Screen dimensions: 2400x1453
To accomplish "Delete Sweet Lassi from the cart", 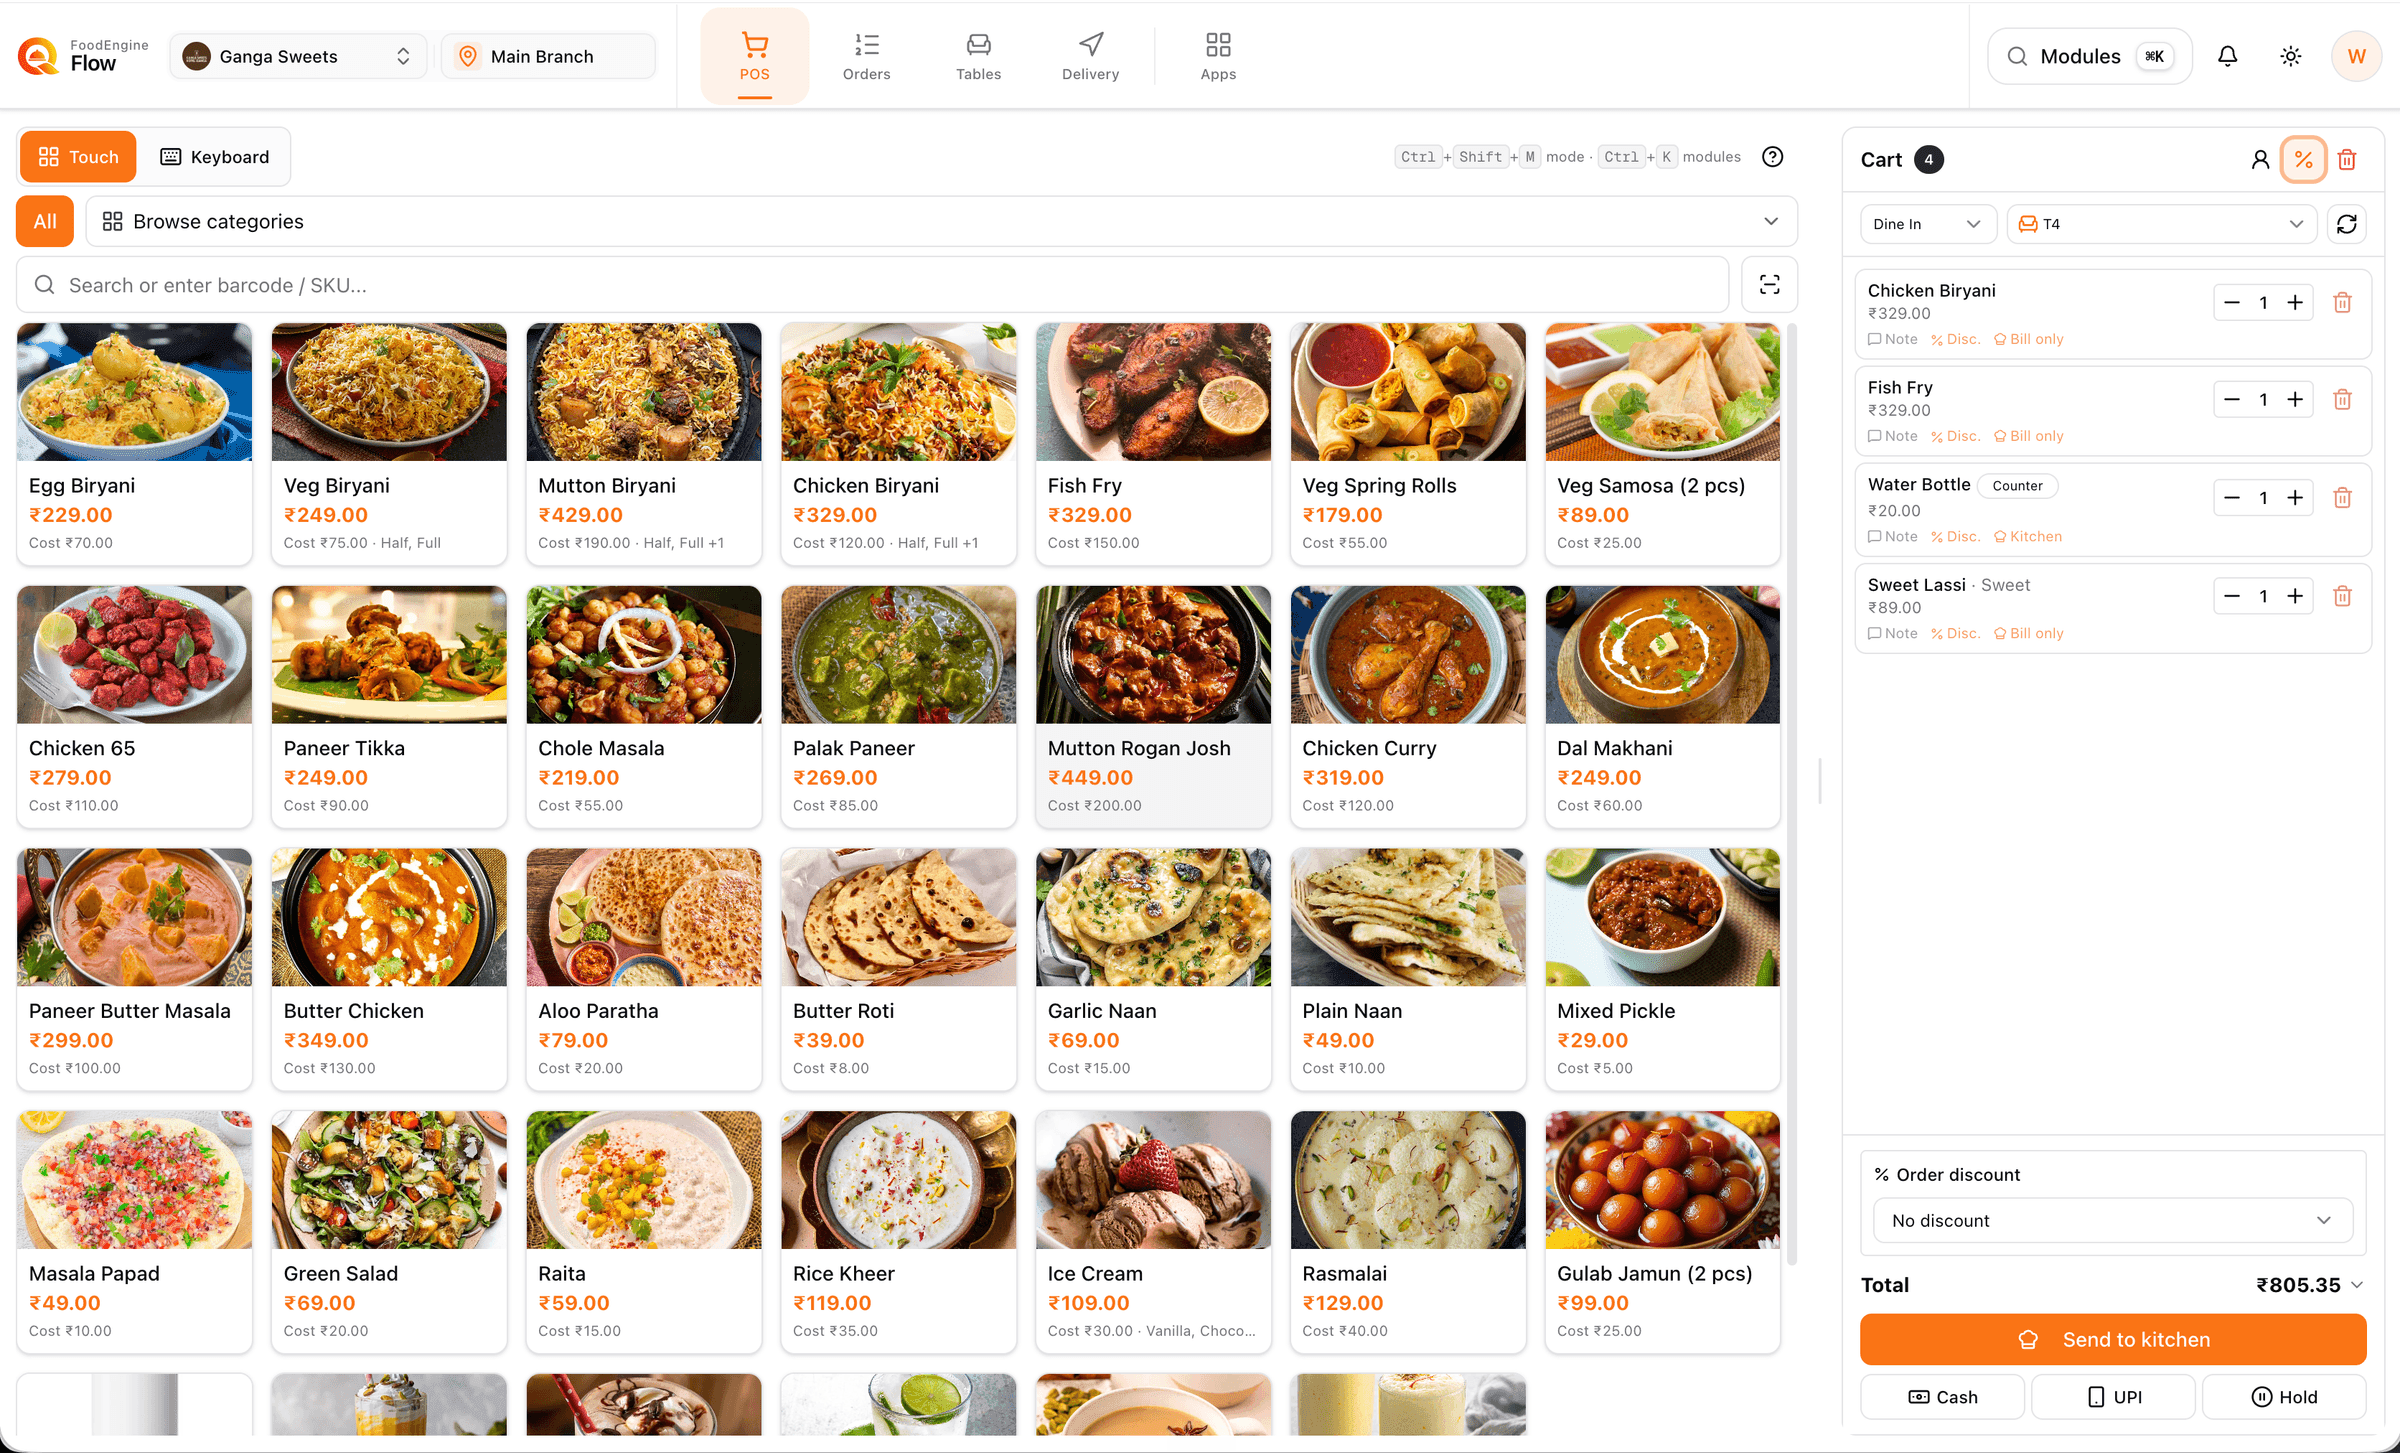I will click(x=2342, y=597).
